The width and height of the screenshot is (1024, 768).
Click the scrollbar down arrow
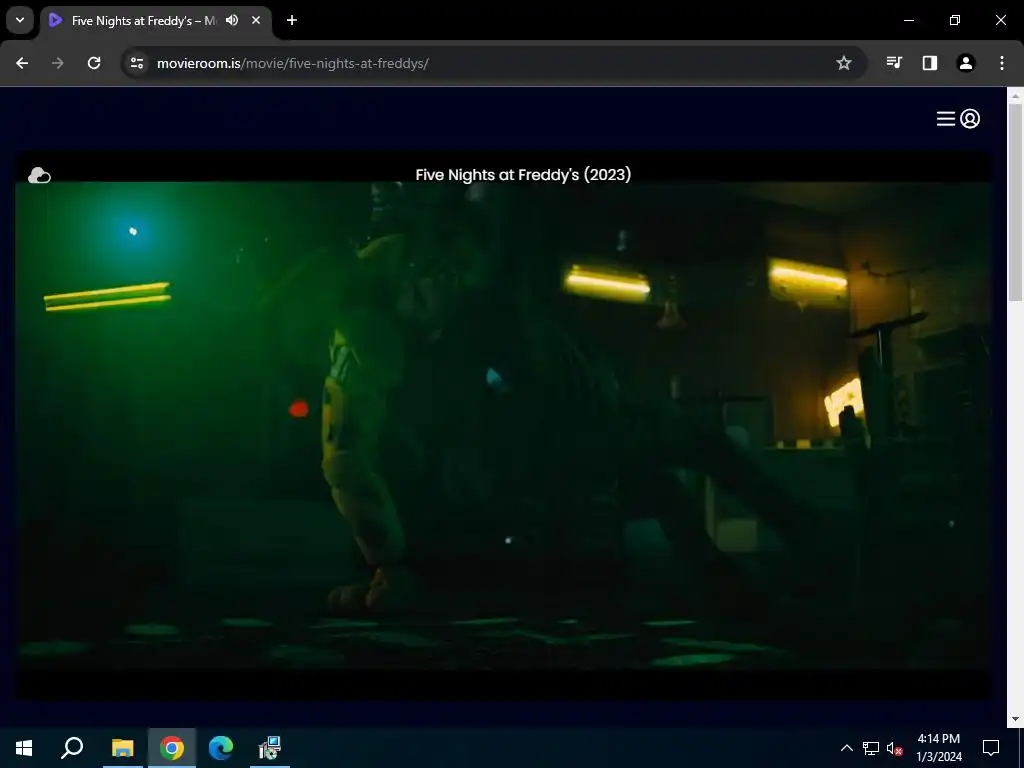click(x=1015, y=719)
